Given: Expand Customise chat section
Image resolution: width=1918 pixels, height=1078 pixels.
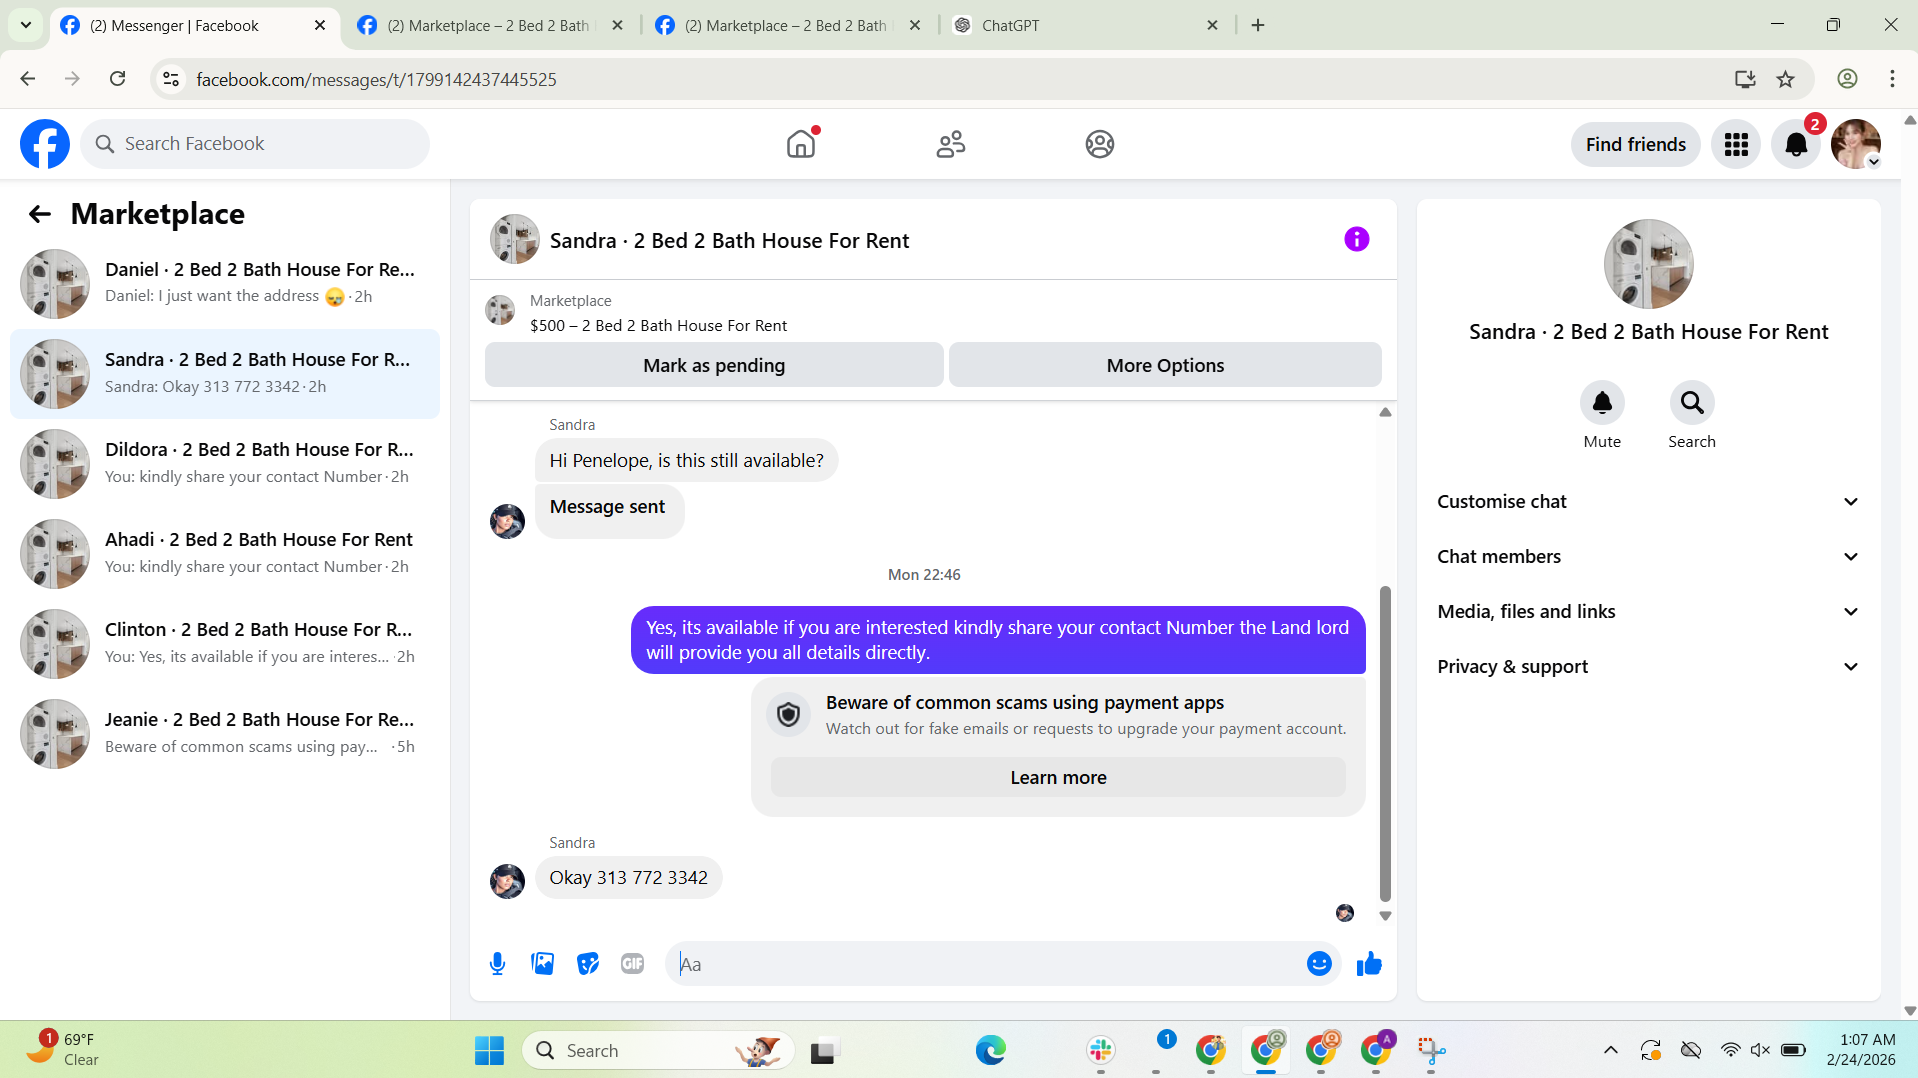Looking at the screenshot, I should click(1648, 502).
